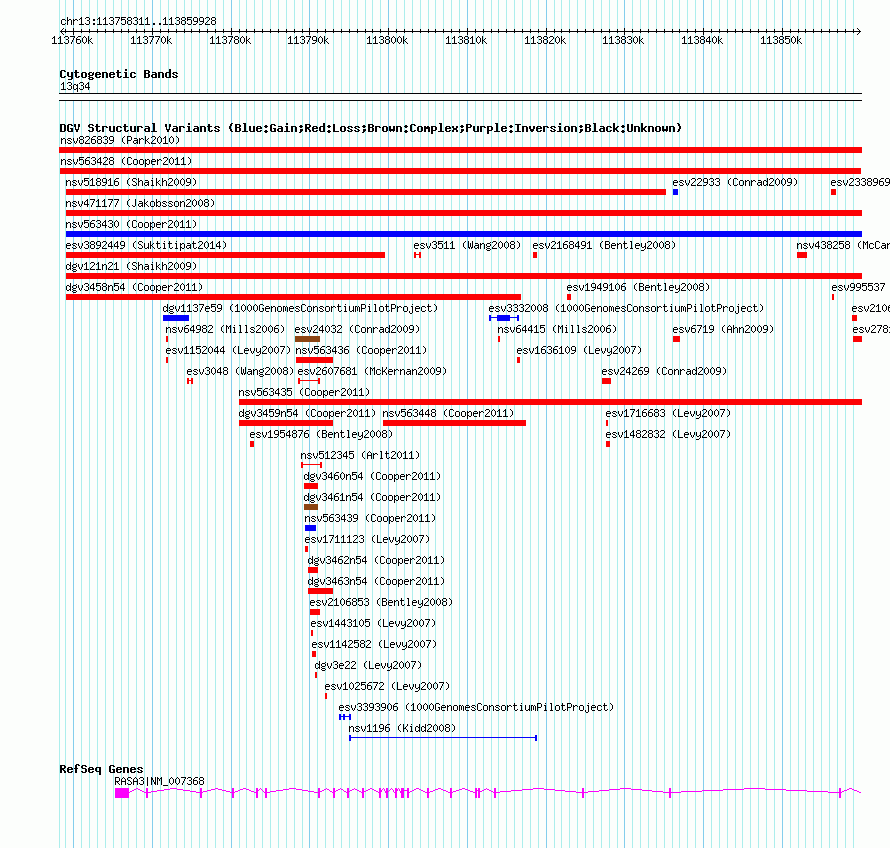
Task: Click the blue nsv1196 interval line
Action: (443, 738)
